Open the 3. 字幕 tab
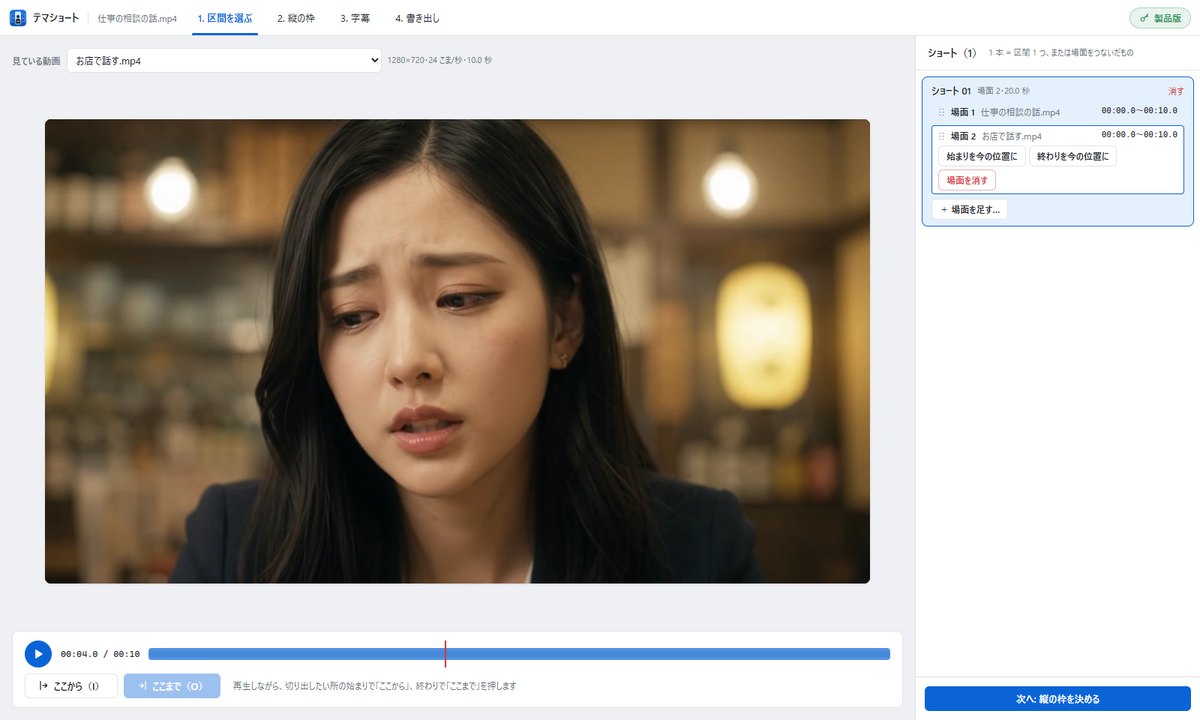The image size is (1200, 720). point(355,18)
